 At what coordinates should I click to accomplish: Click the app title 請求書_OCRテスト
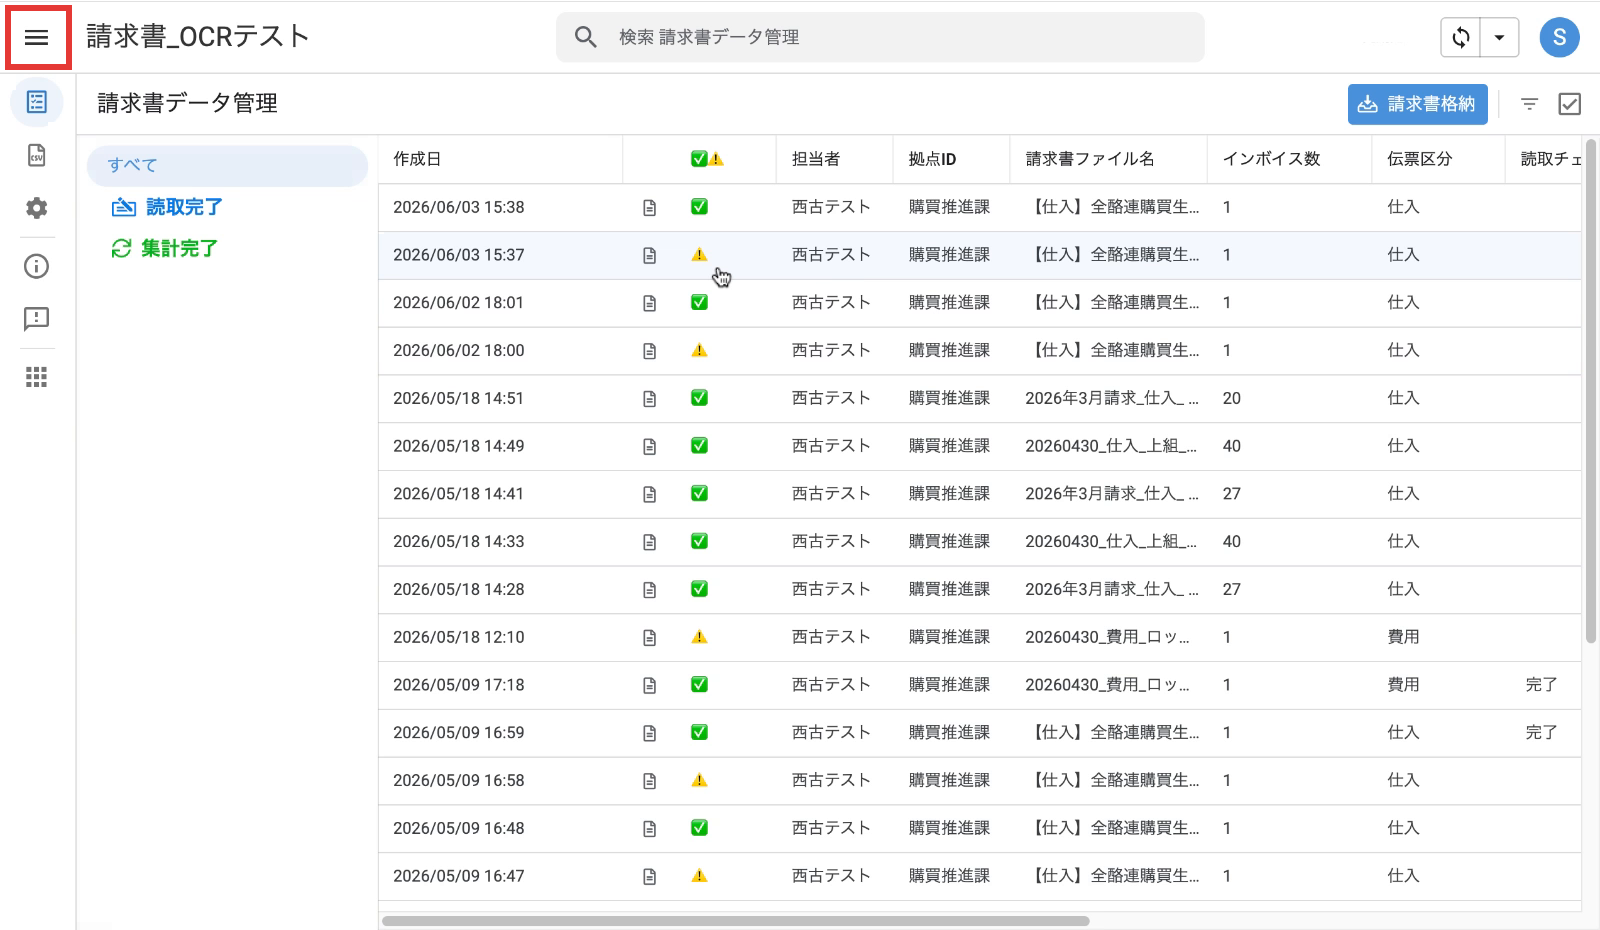[x=198, y=37]
